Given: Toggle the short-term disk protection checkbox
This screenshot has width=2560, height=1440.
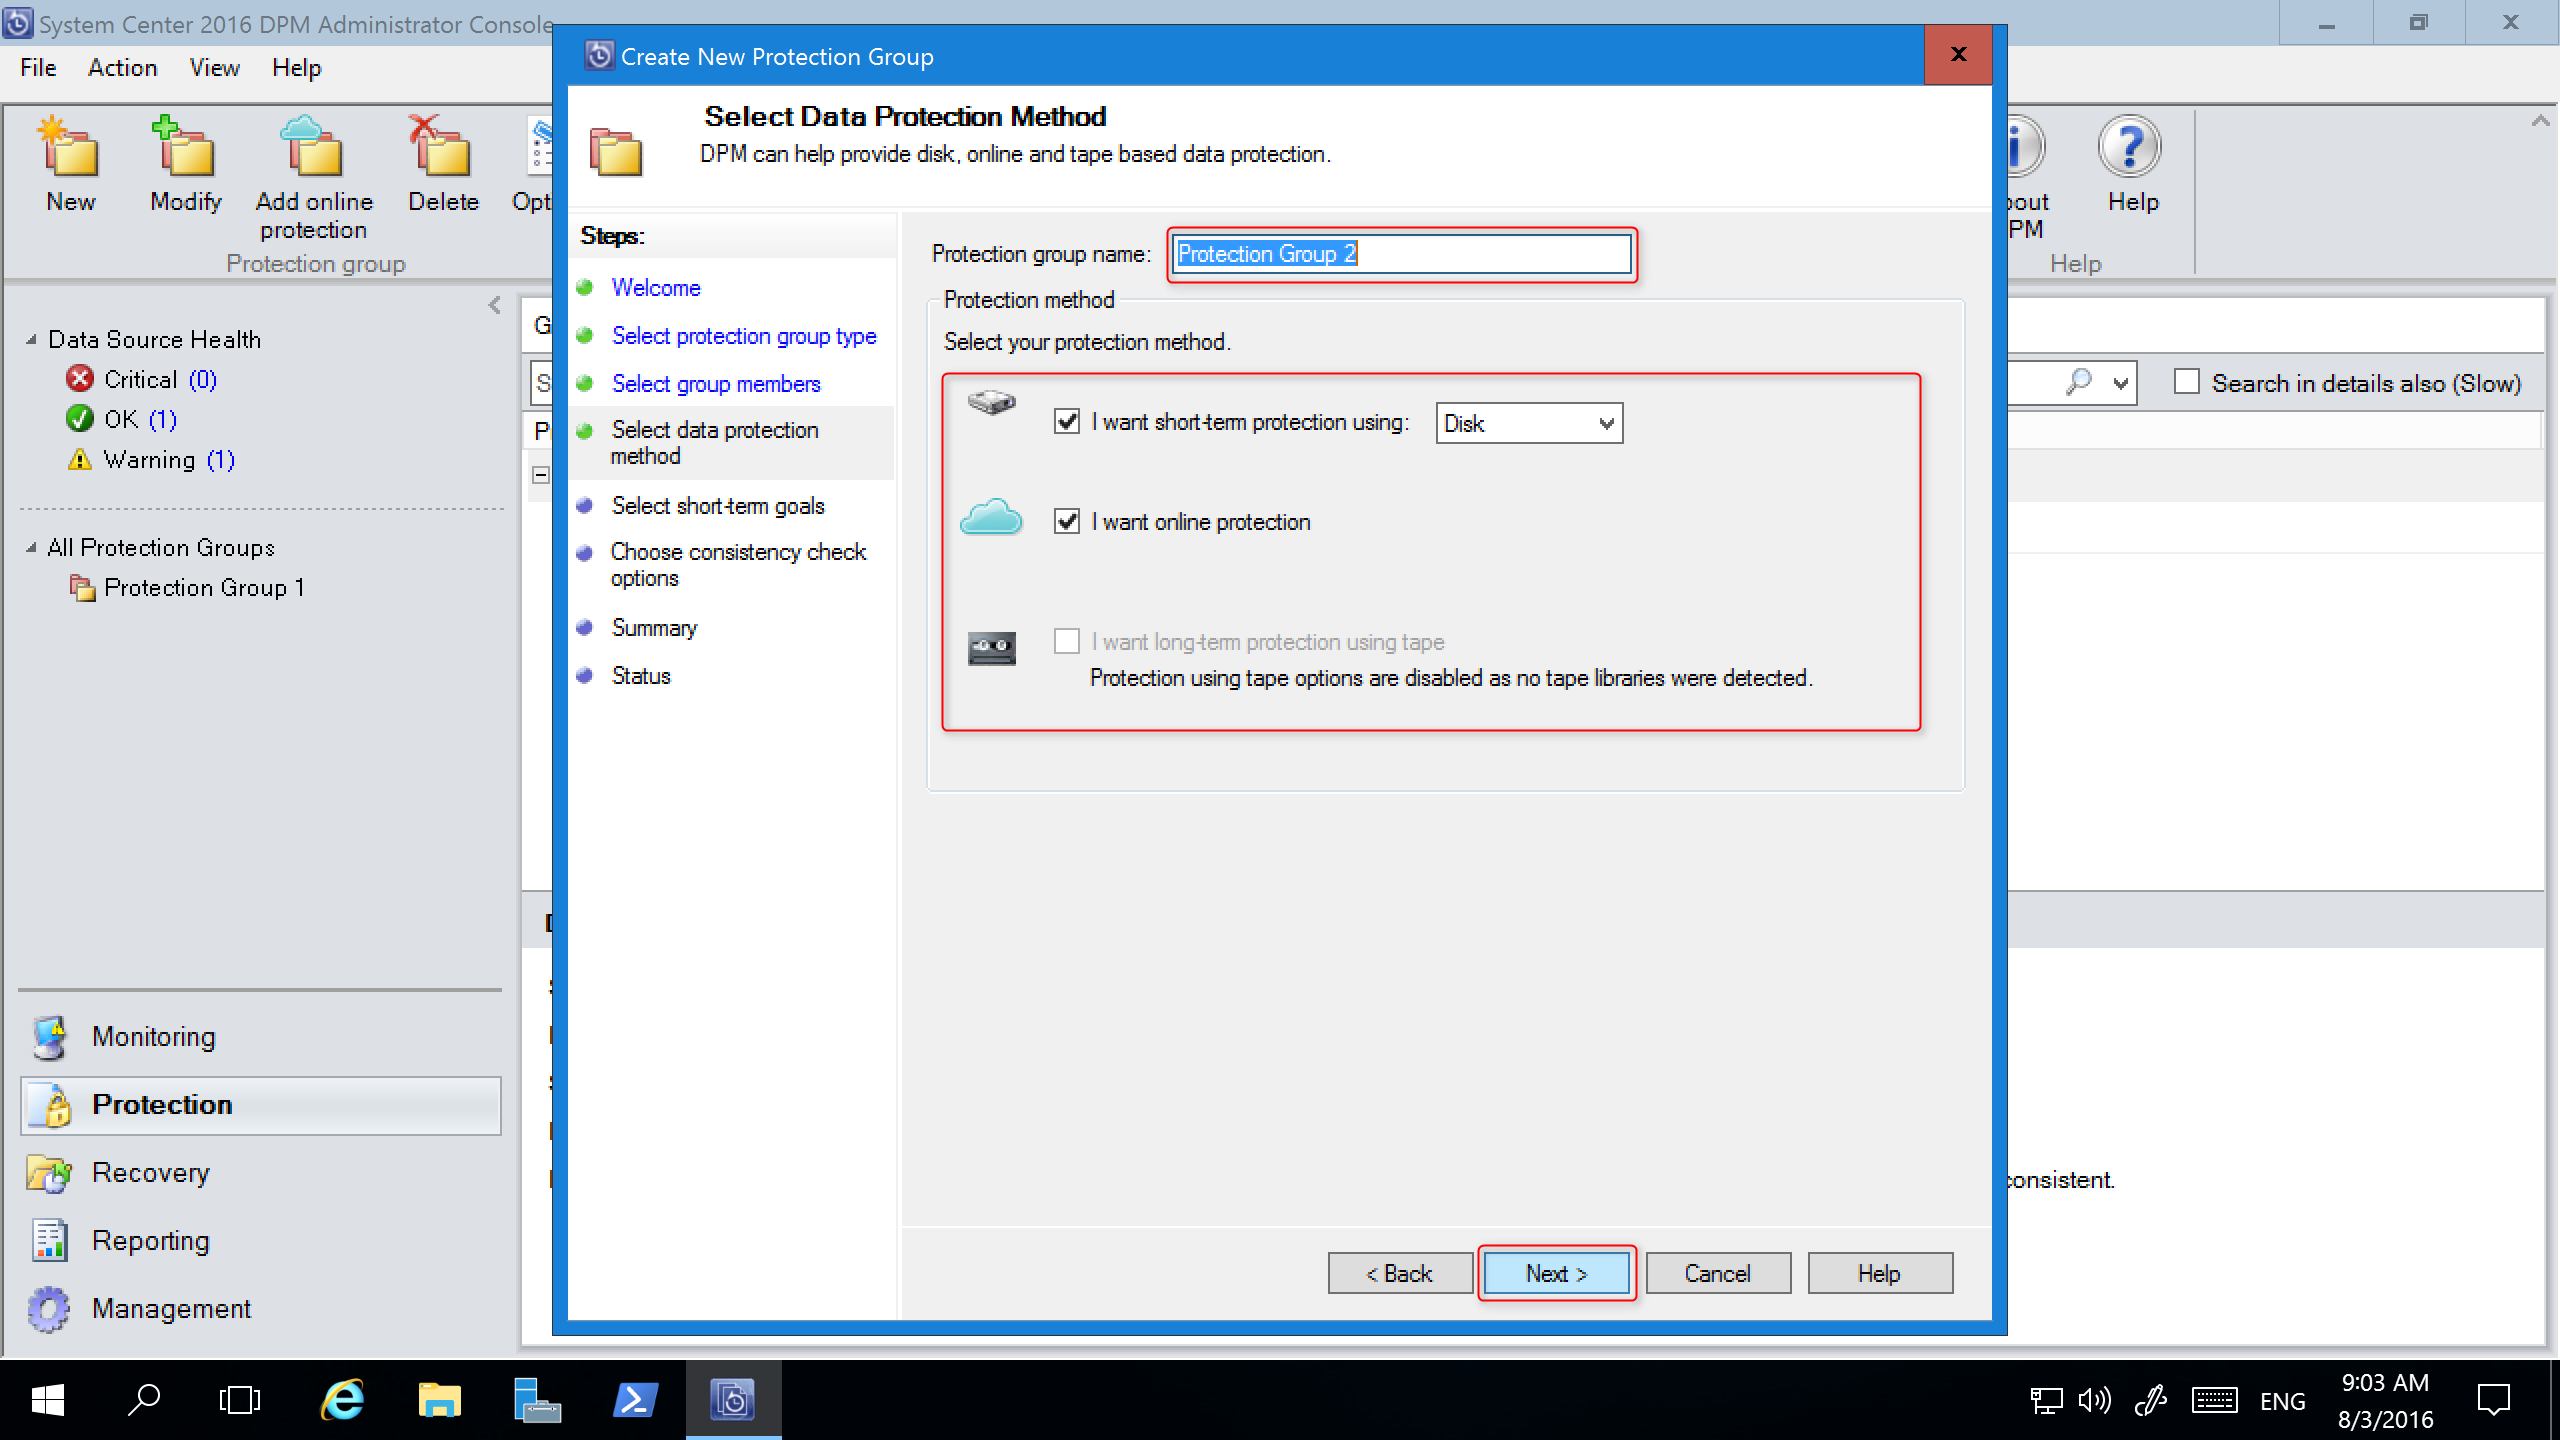Looking at the screenshot, I should pyautogui.click(x=1067, y=422).
